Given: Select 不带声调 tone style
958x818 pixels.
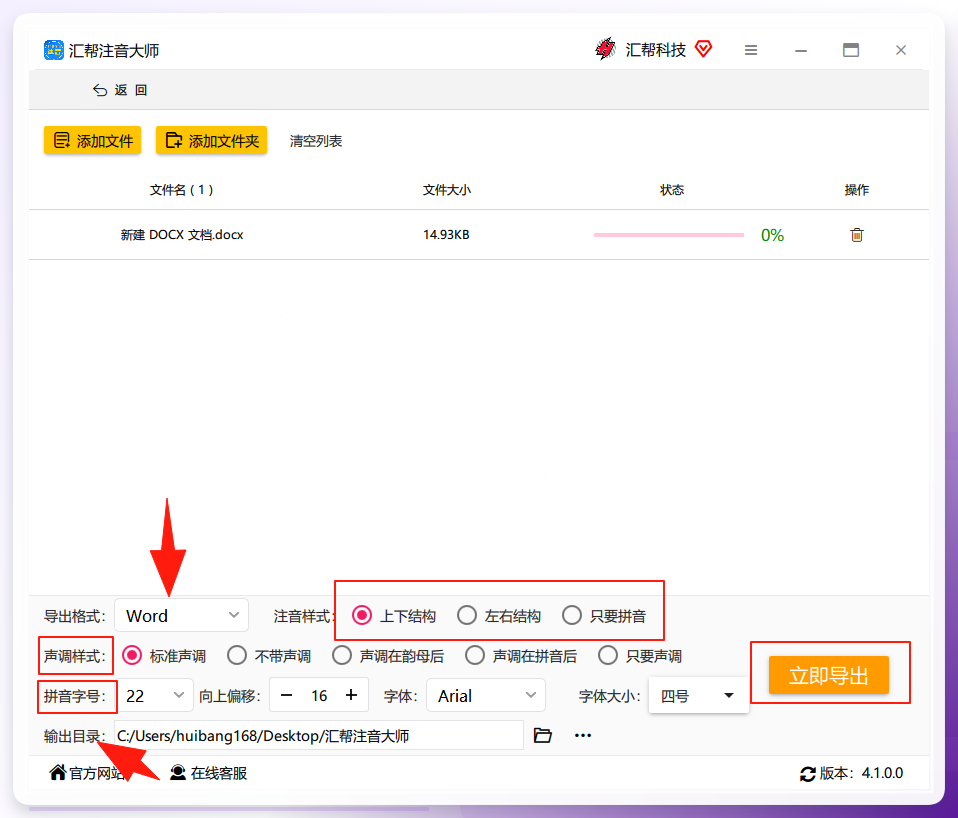Looking at the screenshot, I should point(269,656).
